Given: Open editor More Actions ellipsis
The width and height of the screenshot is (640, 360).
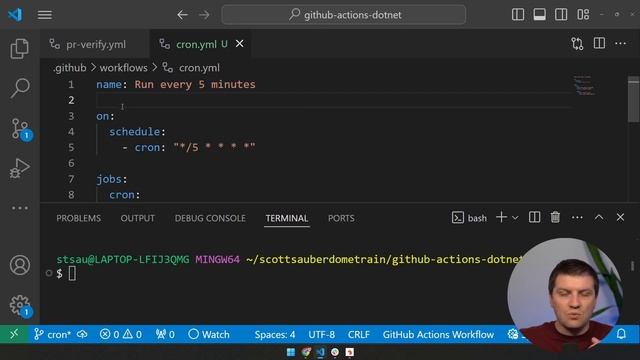Looking at the screenshot, I should coord(620,43).
